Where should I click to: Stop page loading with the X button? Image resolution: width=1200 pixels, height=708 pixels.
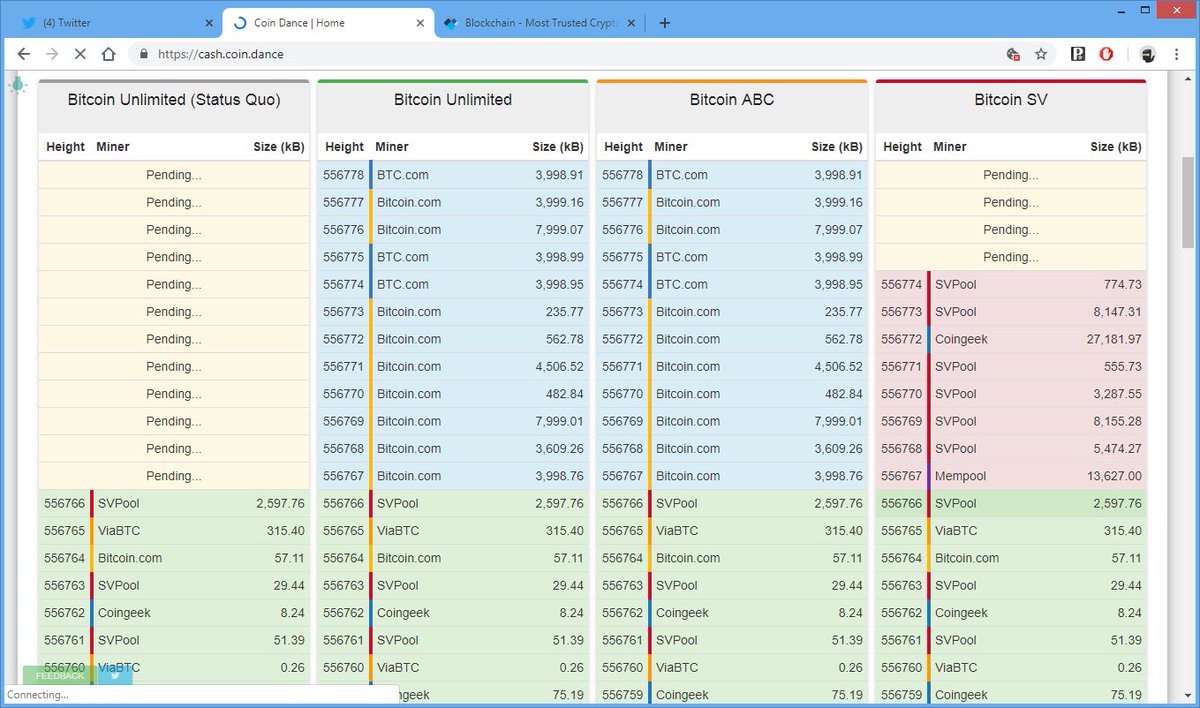pyautogui.click(x=80, y=55)
